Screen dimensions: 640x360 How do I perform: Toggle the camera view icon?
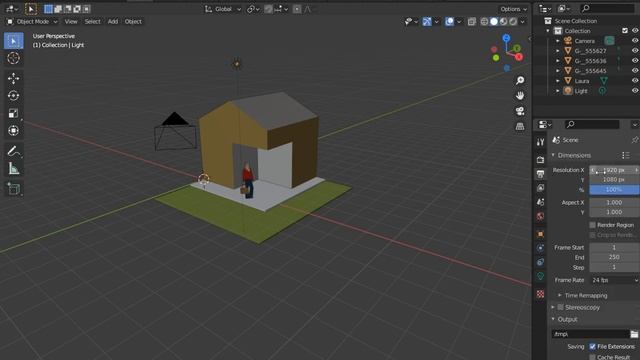520,111
